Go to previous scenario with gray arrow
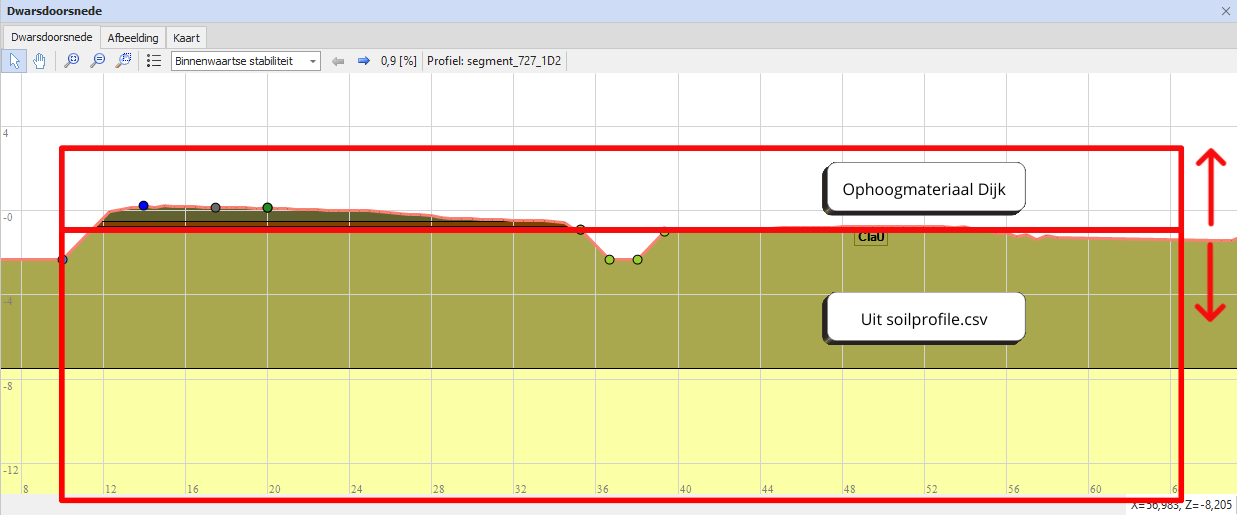 338,61
